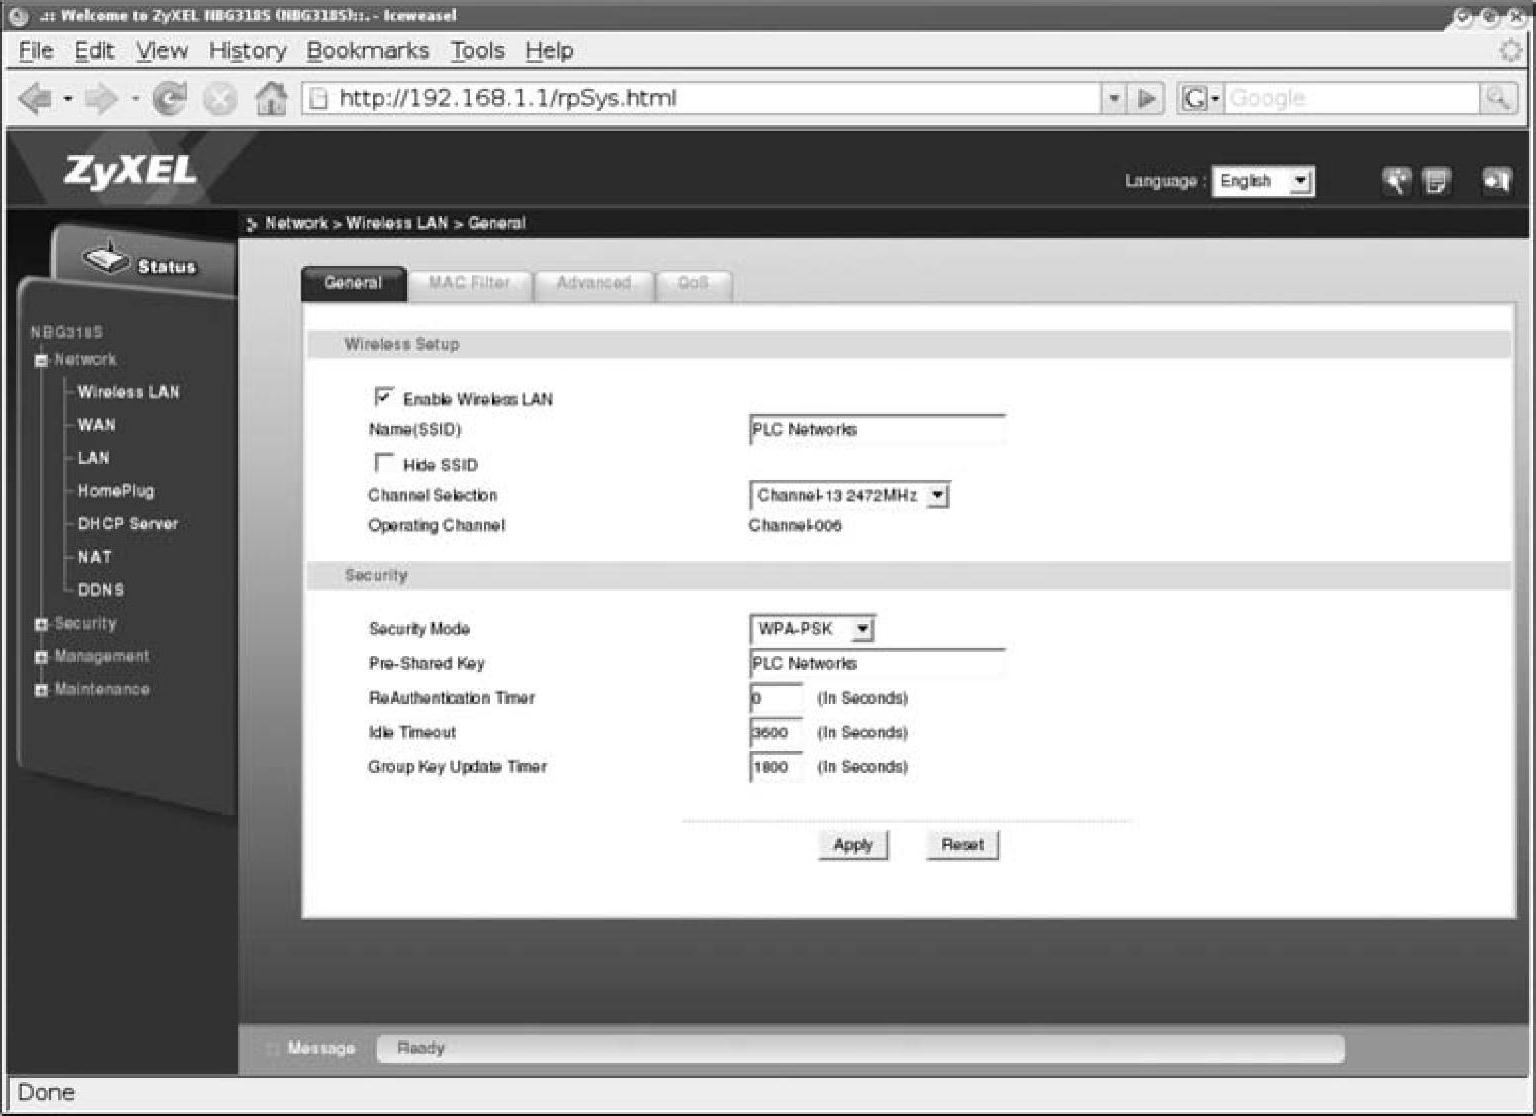
Task: Click the Wireless Setup section heading
Action: (x=402, y=345)
